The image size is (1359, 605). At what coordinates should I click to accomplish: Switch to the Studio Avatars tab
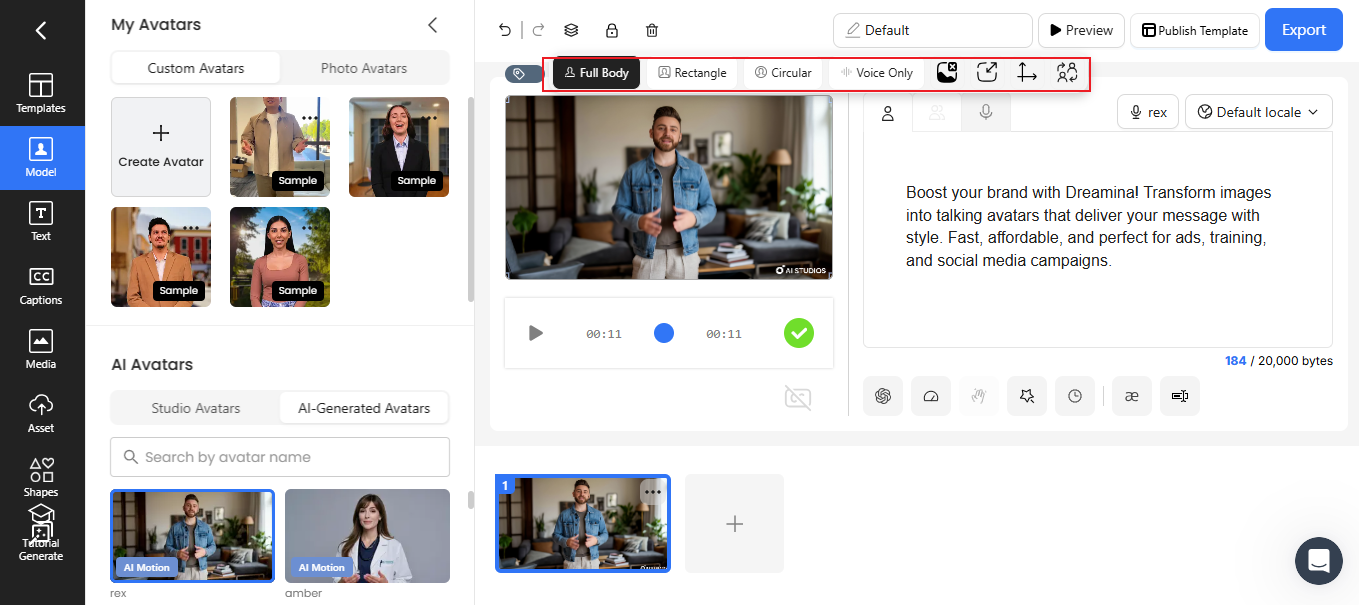click(196, 408)
